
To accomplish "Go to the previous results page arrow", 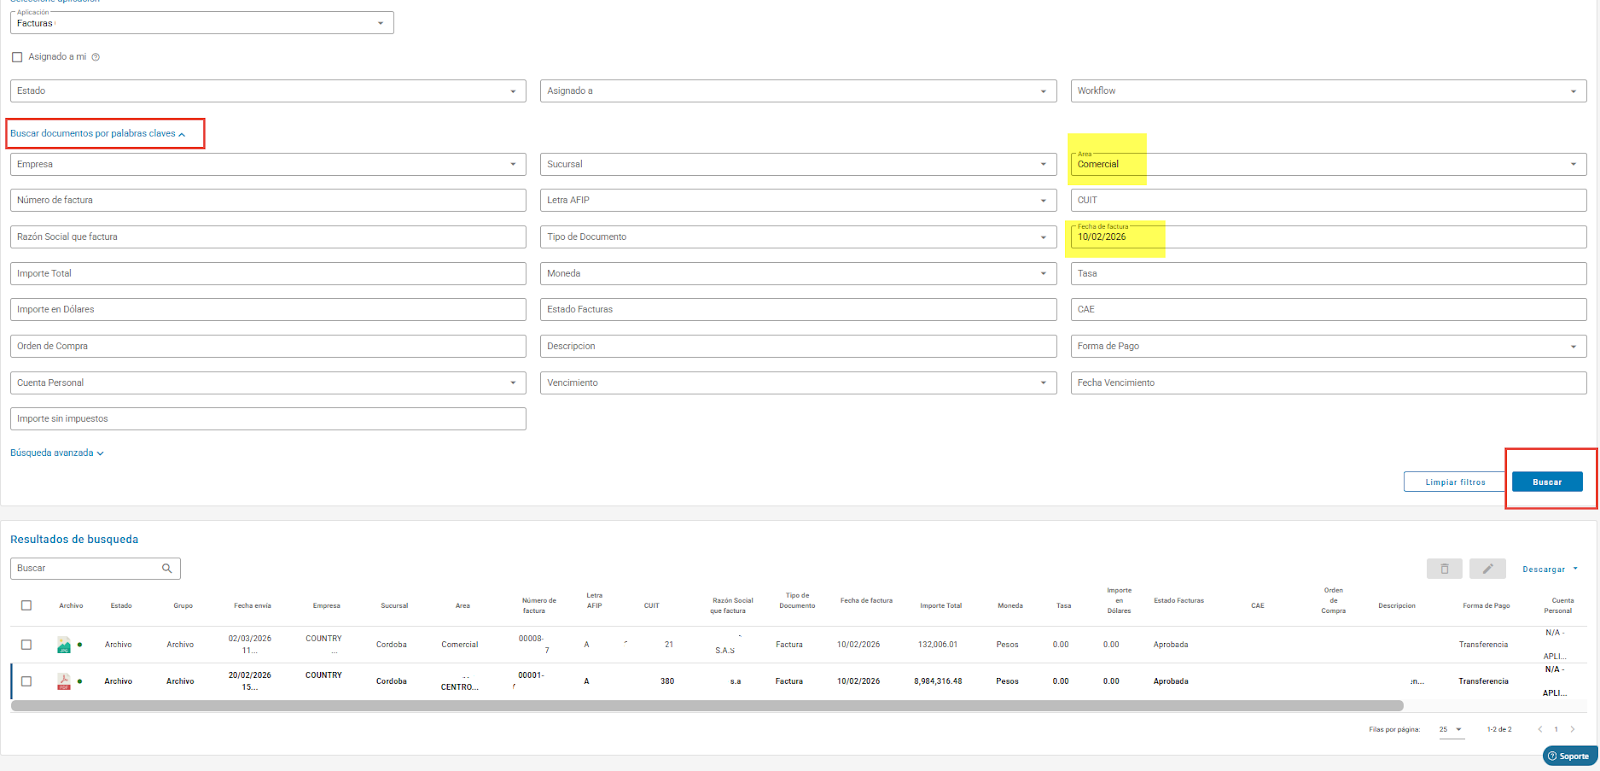I will pos(1540,729).
